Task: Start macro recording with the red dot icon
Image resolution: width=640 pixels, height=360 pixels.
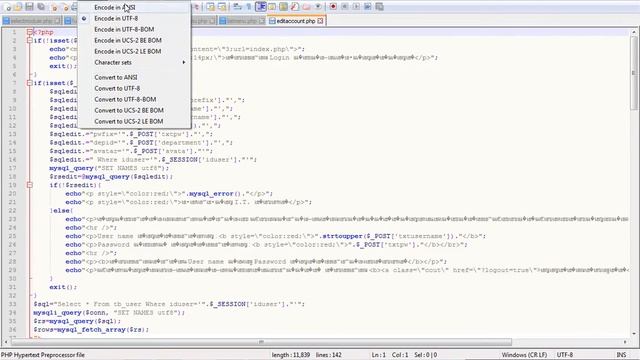Action: pos(333,7)
